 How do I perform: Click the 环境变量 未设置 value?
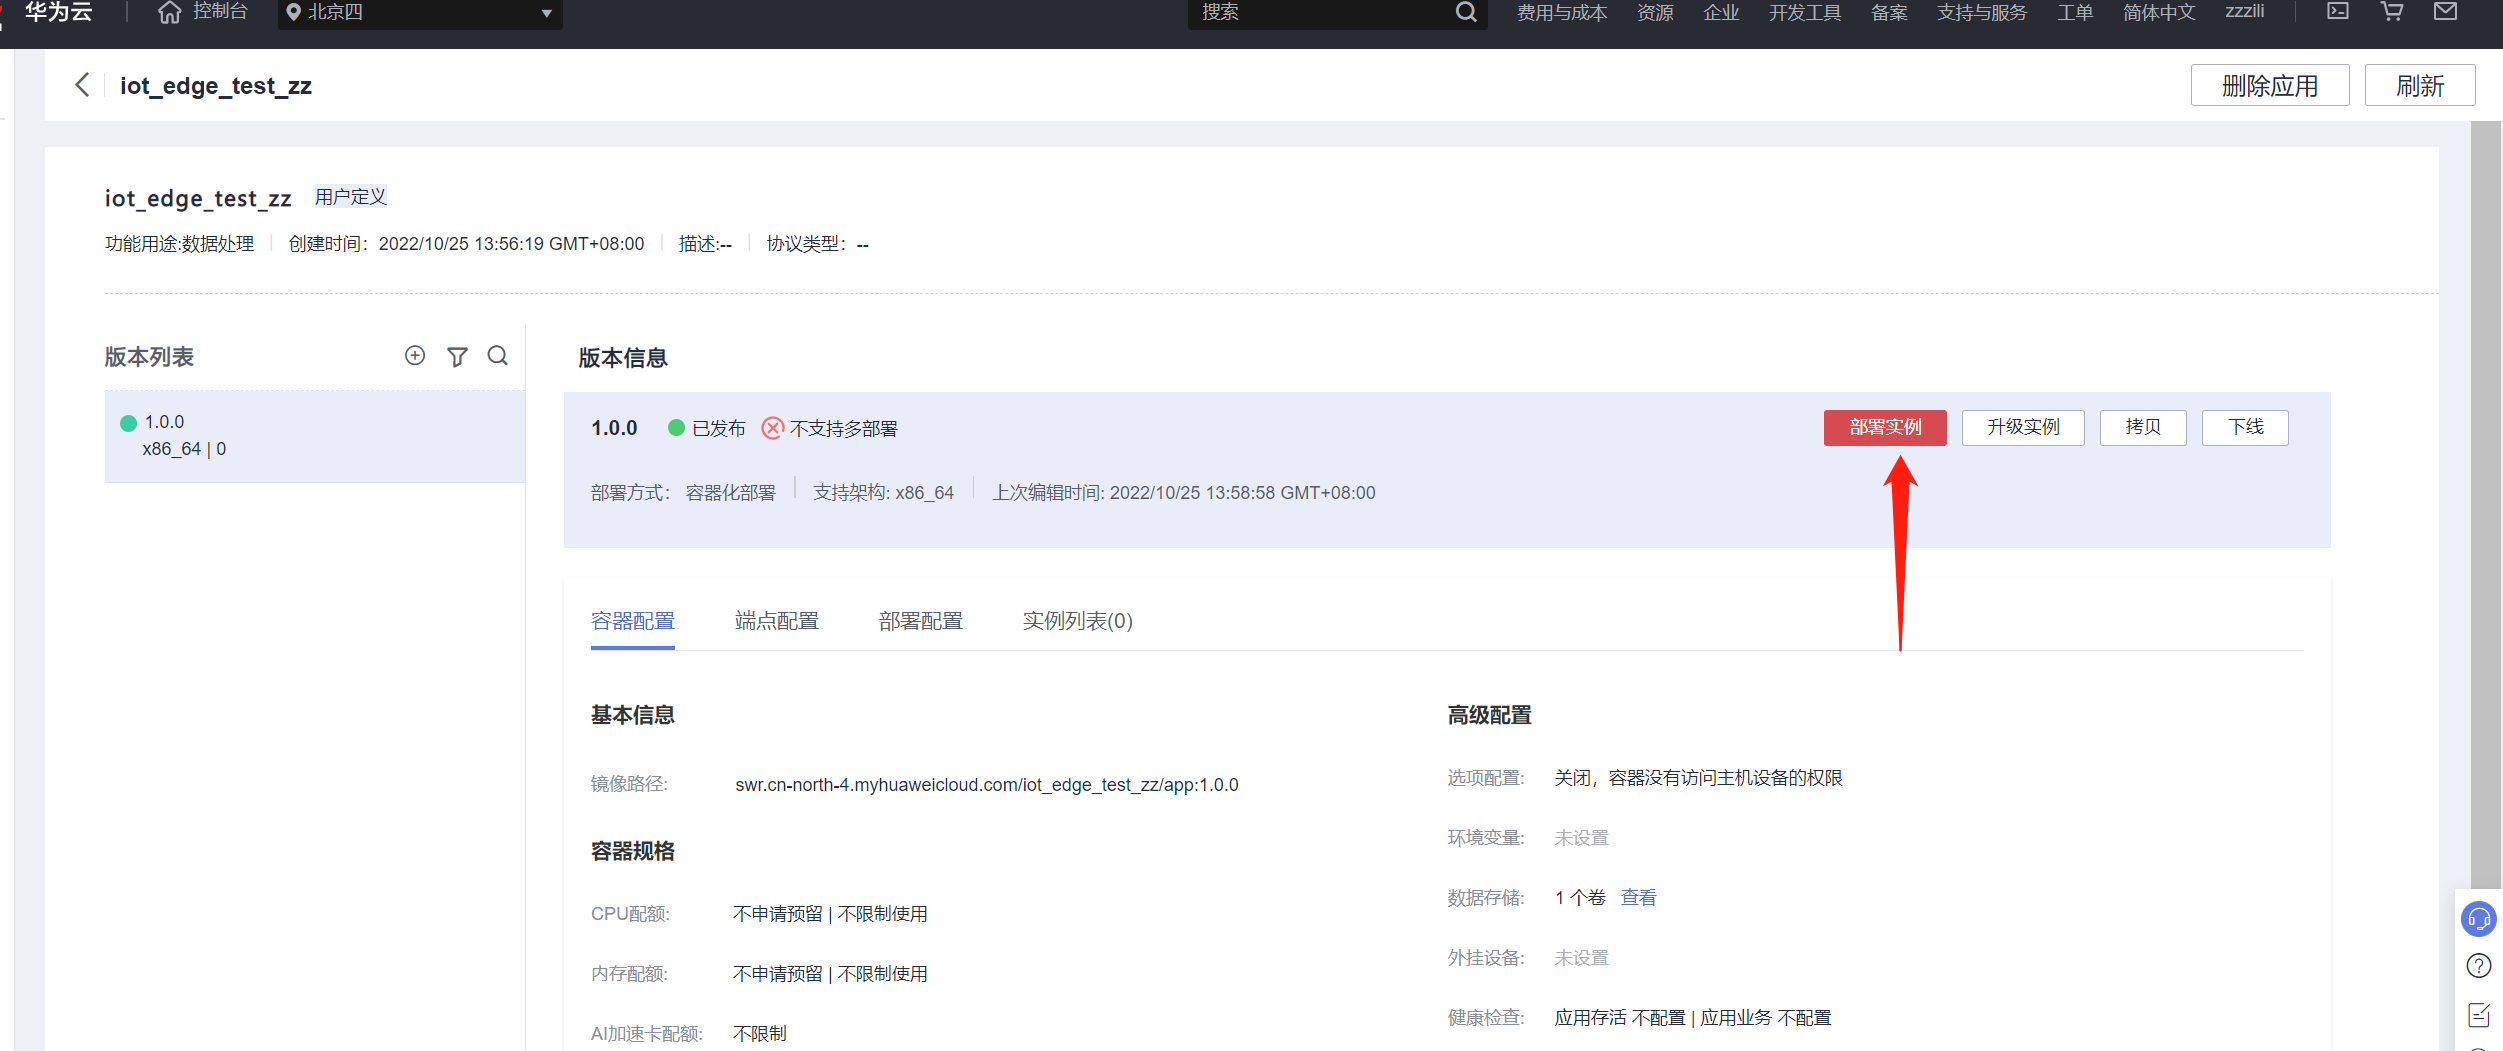(1581, 838)
